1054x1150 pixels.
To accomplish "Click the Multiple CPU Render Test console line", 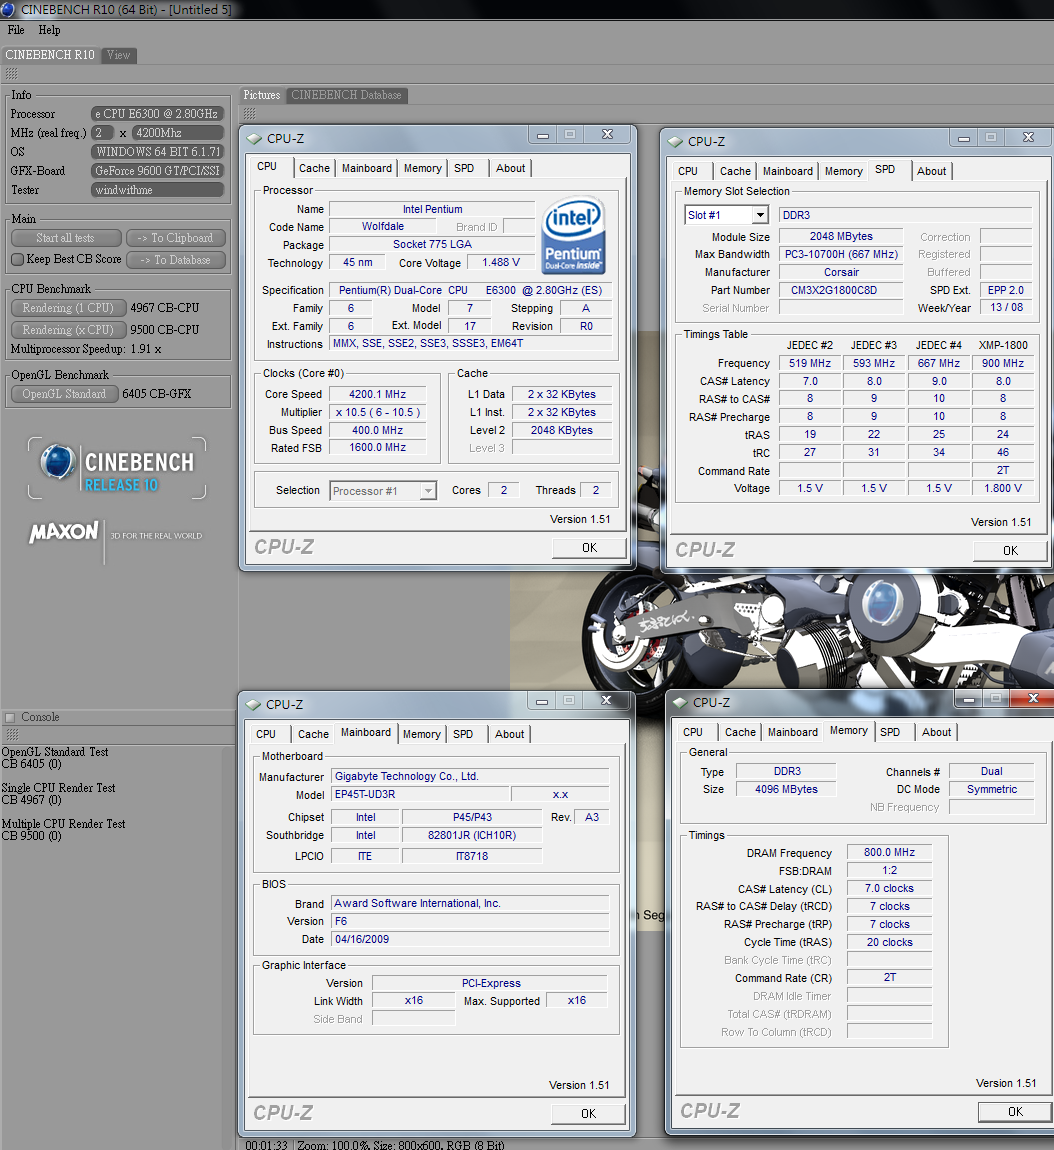I will (64, 824).
